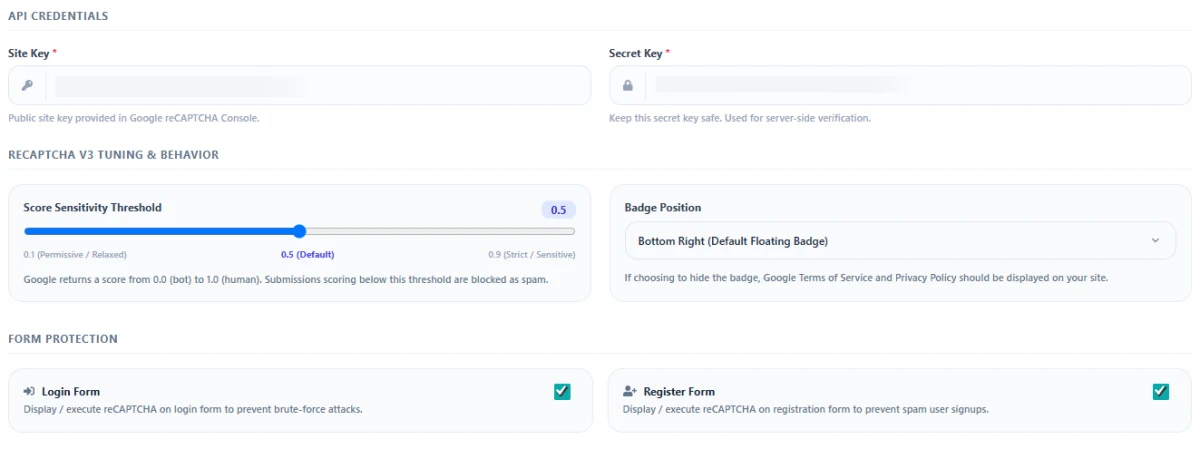Click the Login Form sign-in arrow icon
Screen dimensions: 1200x449
point(29,392)
